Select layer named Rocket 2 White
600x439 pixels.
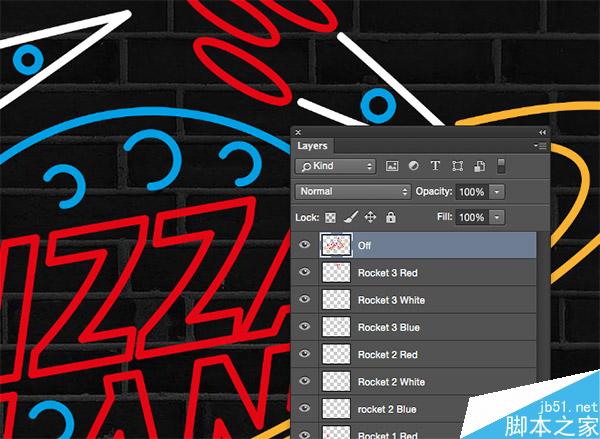pos(414,381)
